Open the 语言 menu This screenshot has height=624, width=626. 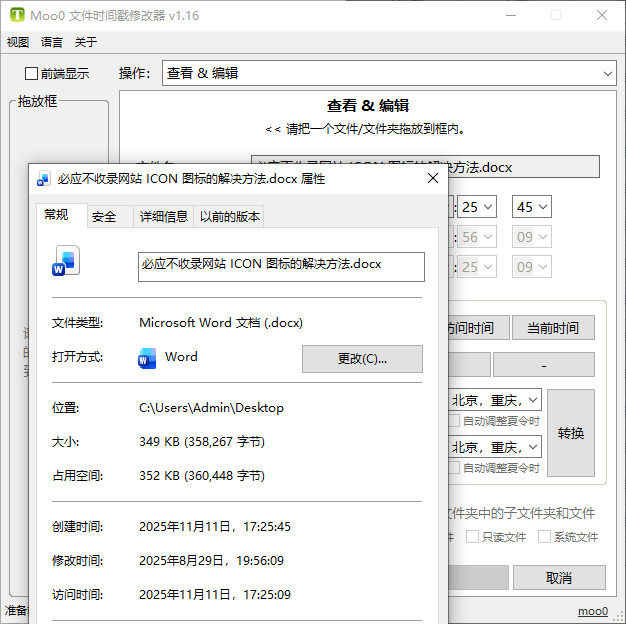click(52, 42)
